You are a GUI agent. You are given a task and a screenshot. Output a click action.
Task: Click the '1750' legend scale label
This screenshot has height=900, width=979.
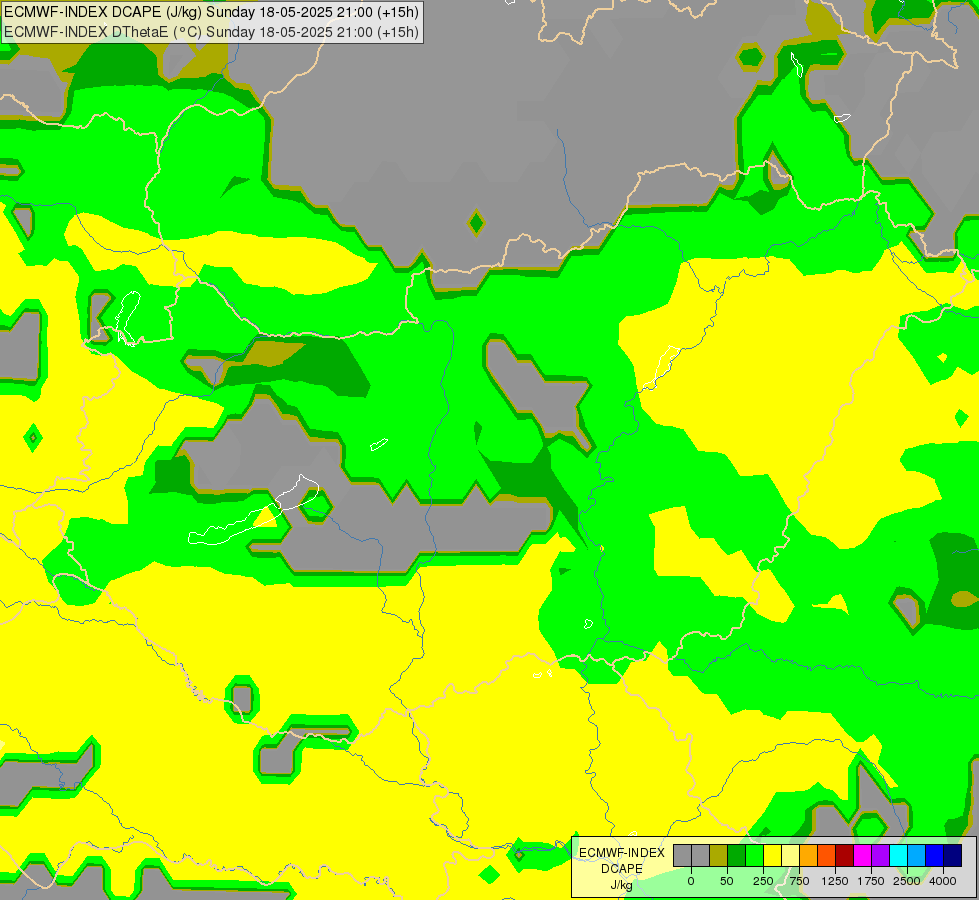(x=871, y=881)
